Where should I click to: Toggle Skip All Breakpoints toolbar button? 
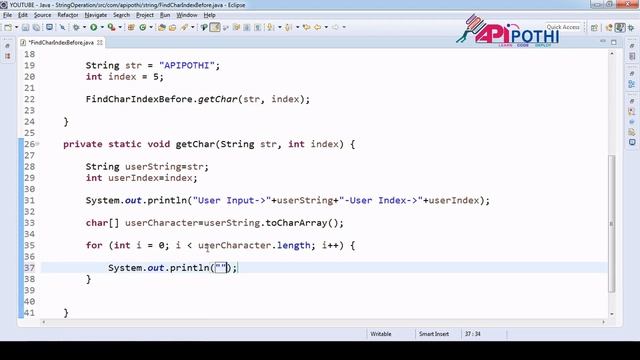pos(62,27)
